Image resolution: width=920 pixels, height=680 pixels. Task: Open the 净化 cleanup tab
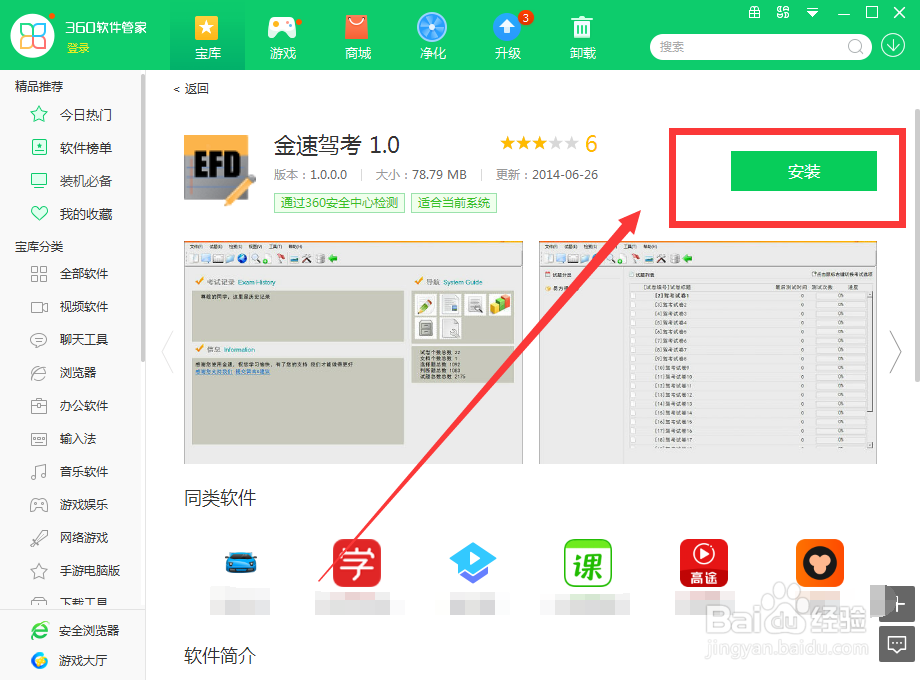coord(432,36)
